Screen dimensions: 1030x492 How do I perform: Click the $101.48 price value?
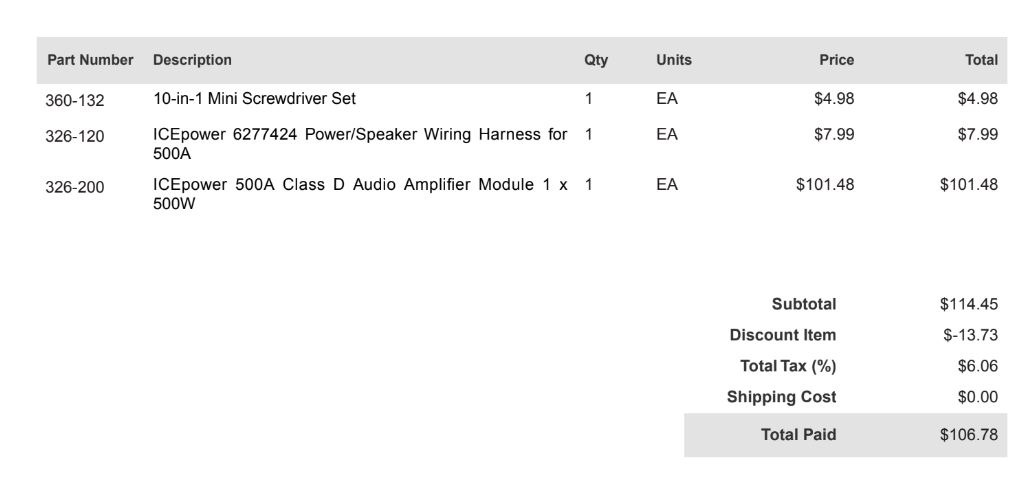825,185
